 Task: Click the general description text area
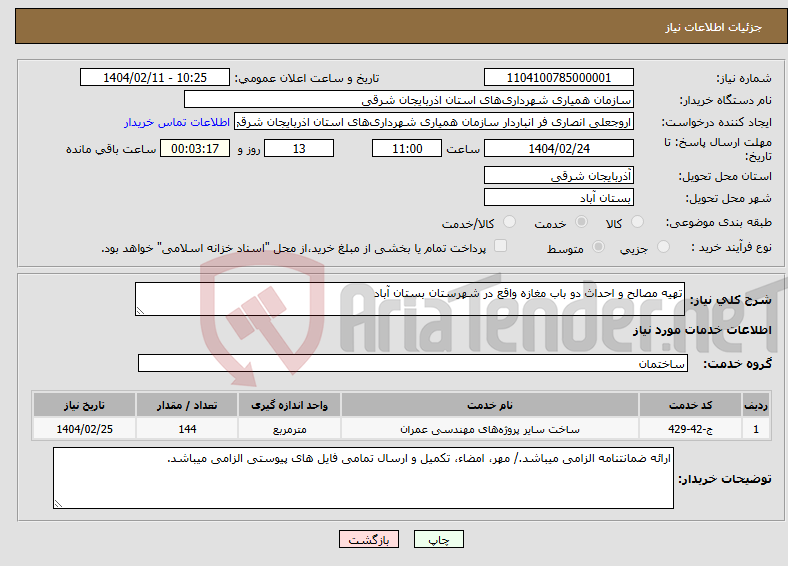tap(410, 299)
